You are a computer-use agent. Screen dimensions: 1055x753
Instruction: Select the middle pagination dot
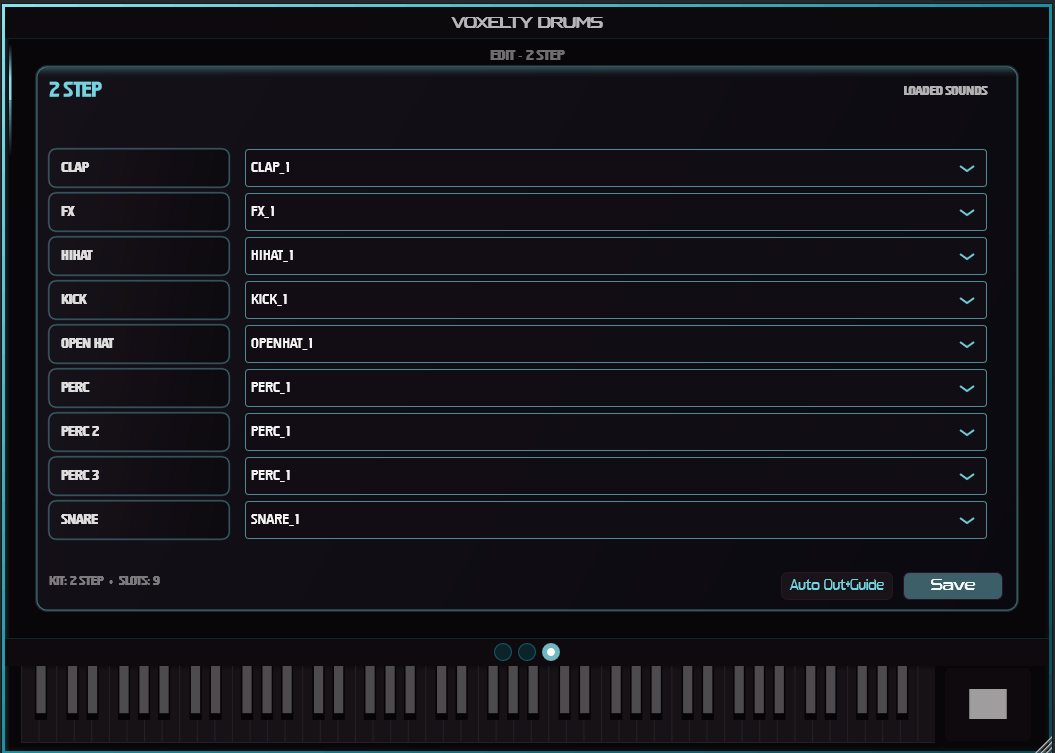click(x=527, y=651)
